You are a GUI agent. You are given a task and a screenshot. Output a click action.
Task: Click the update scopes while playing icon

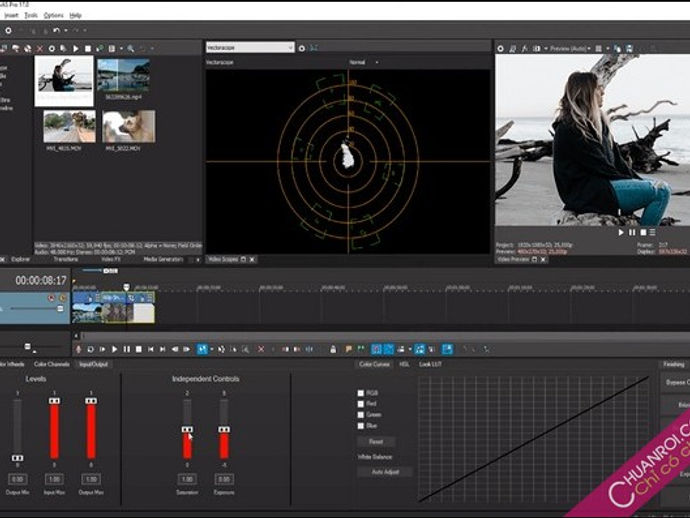pos(314,48)
